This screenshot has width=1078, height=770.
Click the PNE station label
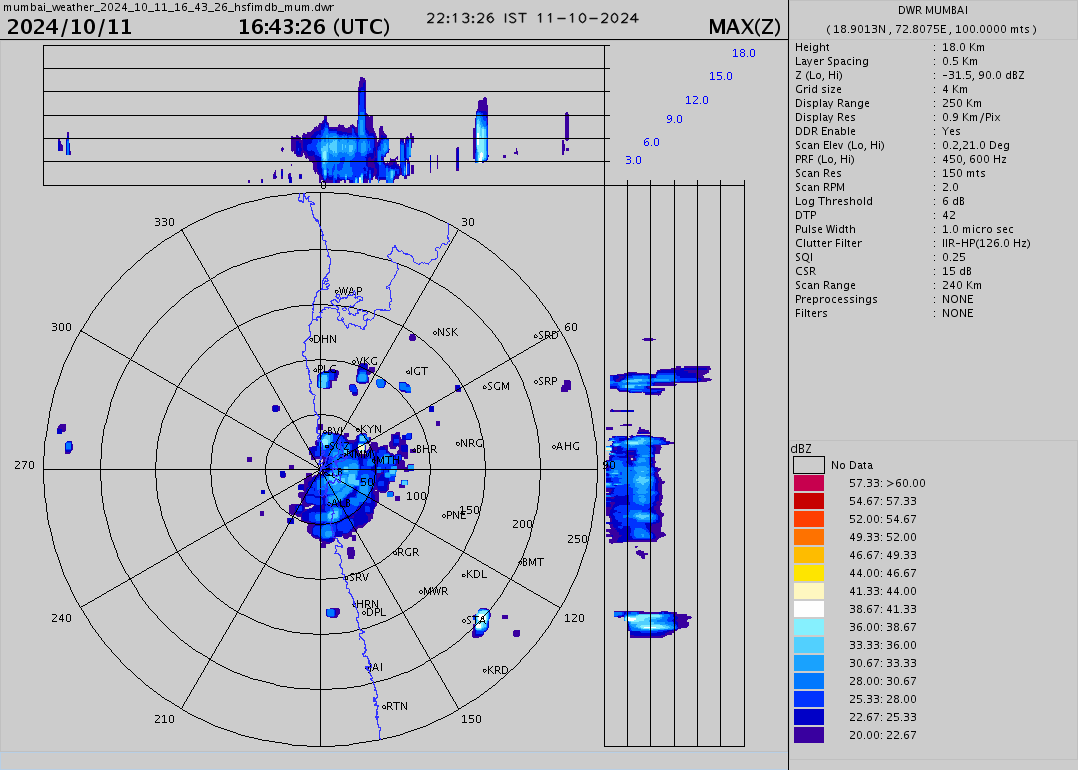pyautogui.click(x=456, y=515)
